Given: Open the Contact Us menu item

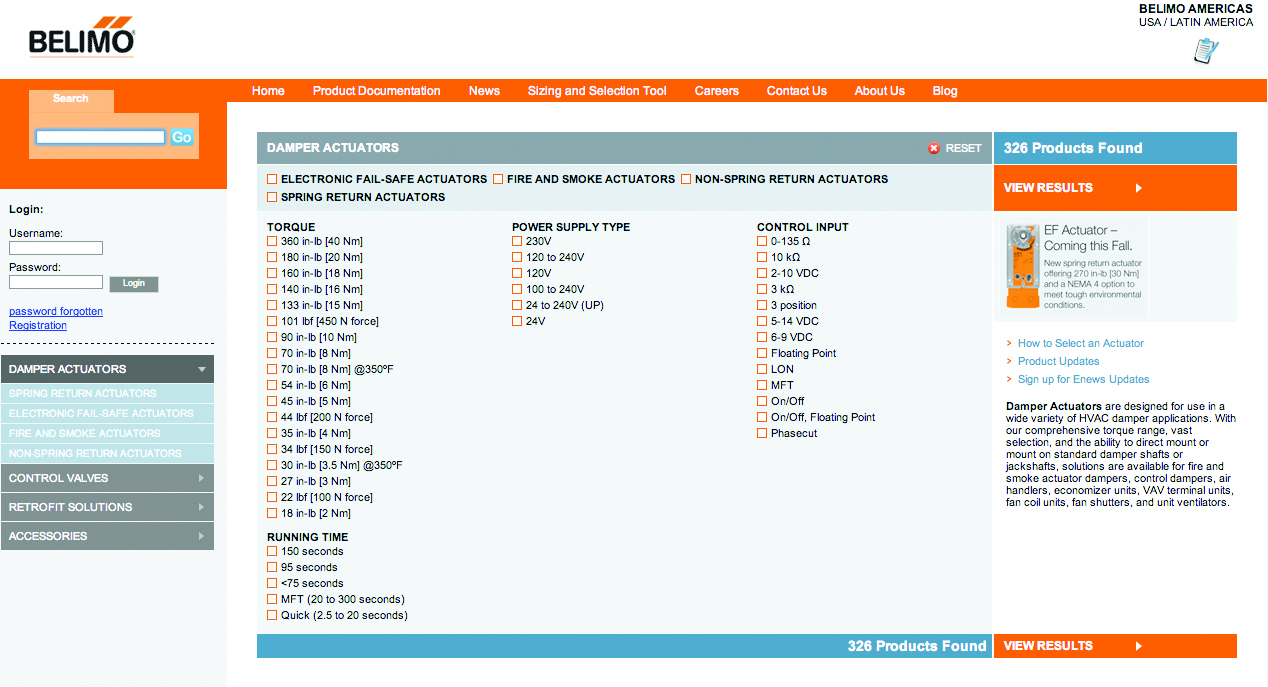Looking at the screenshot, I should (x=797, y=91).
